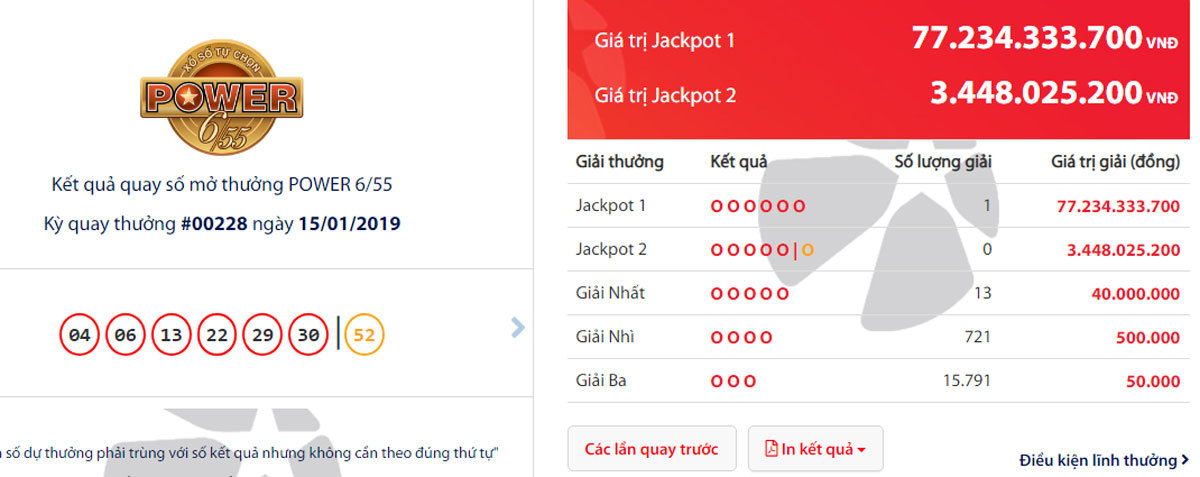
Task: Click the 'Giải Nhất' prize row
Action: coord(610,293)
